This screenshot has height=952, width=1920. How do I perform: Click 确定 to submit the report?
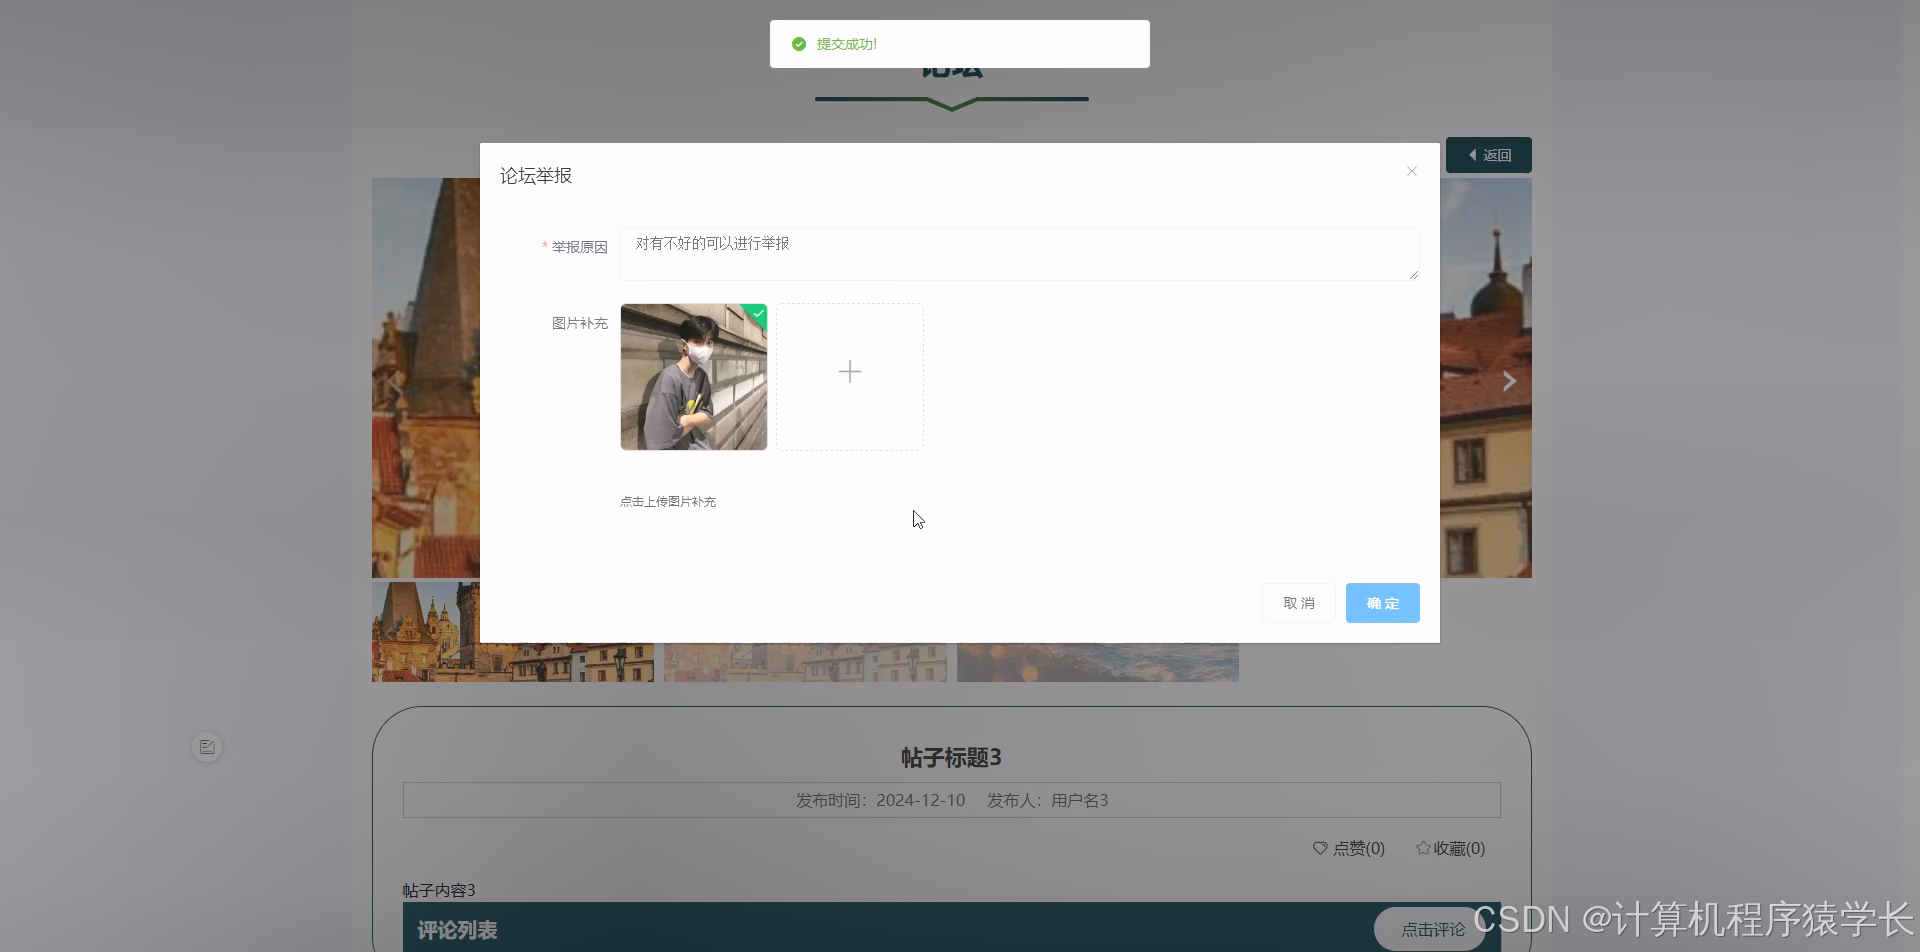point(1382,602)
